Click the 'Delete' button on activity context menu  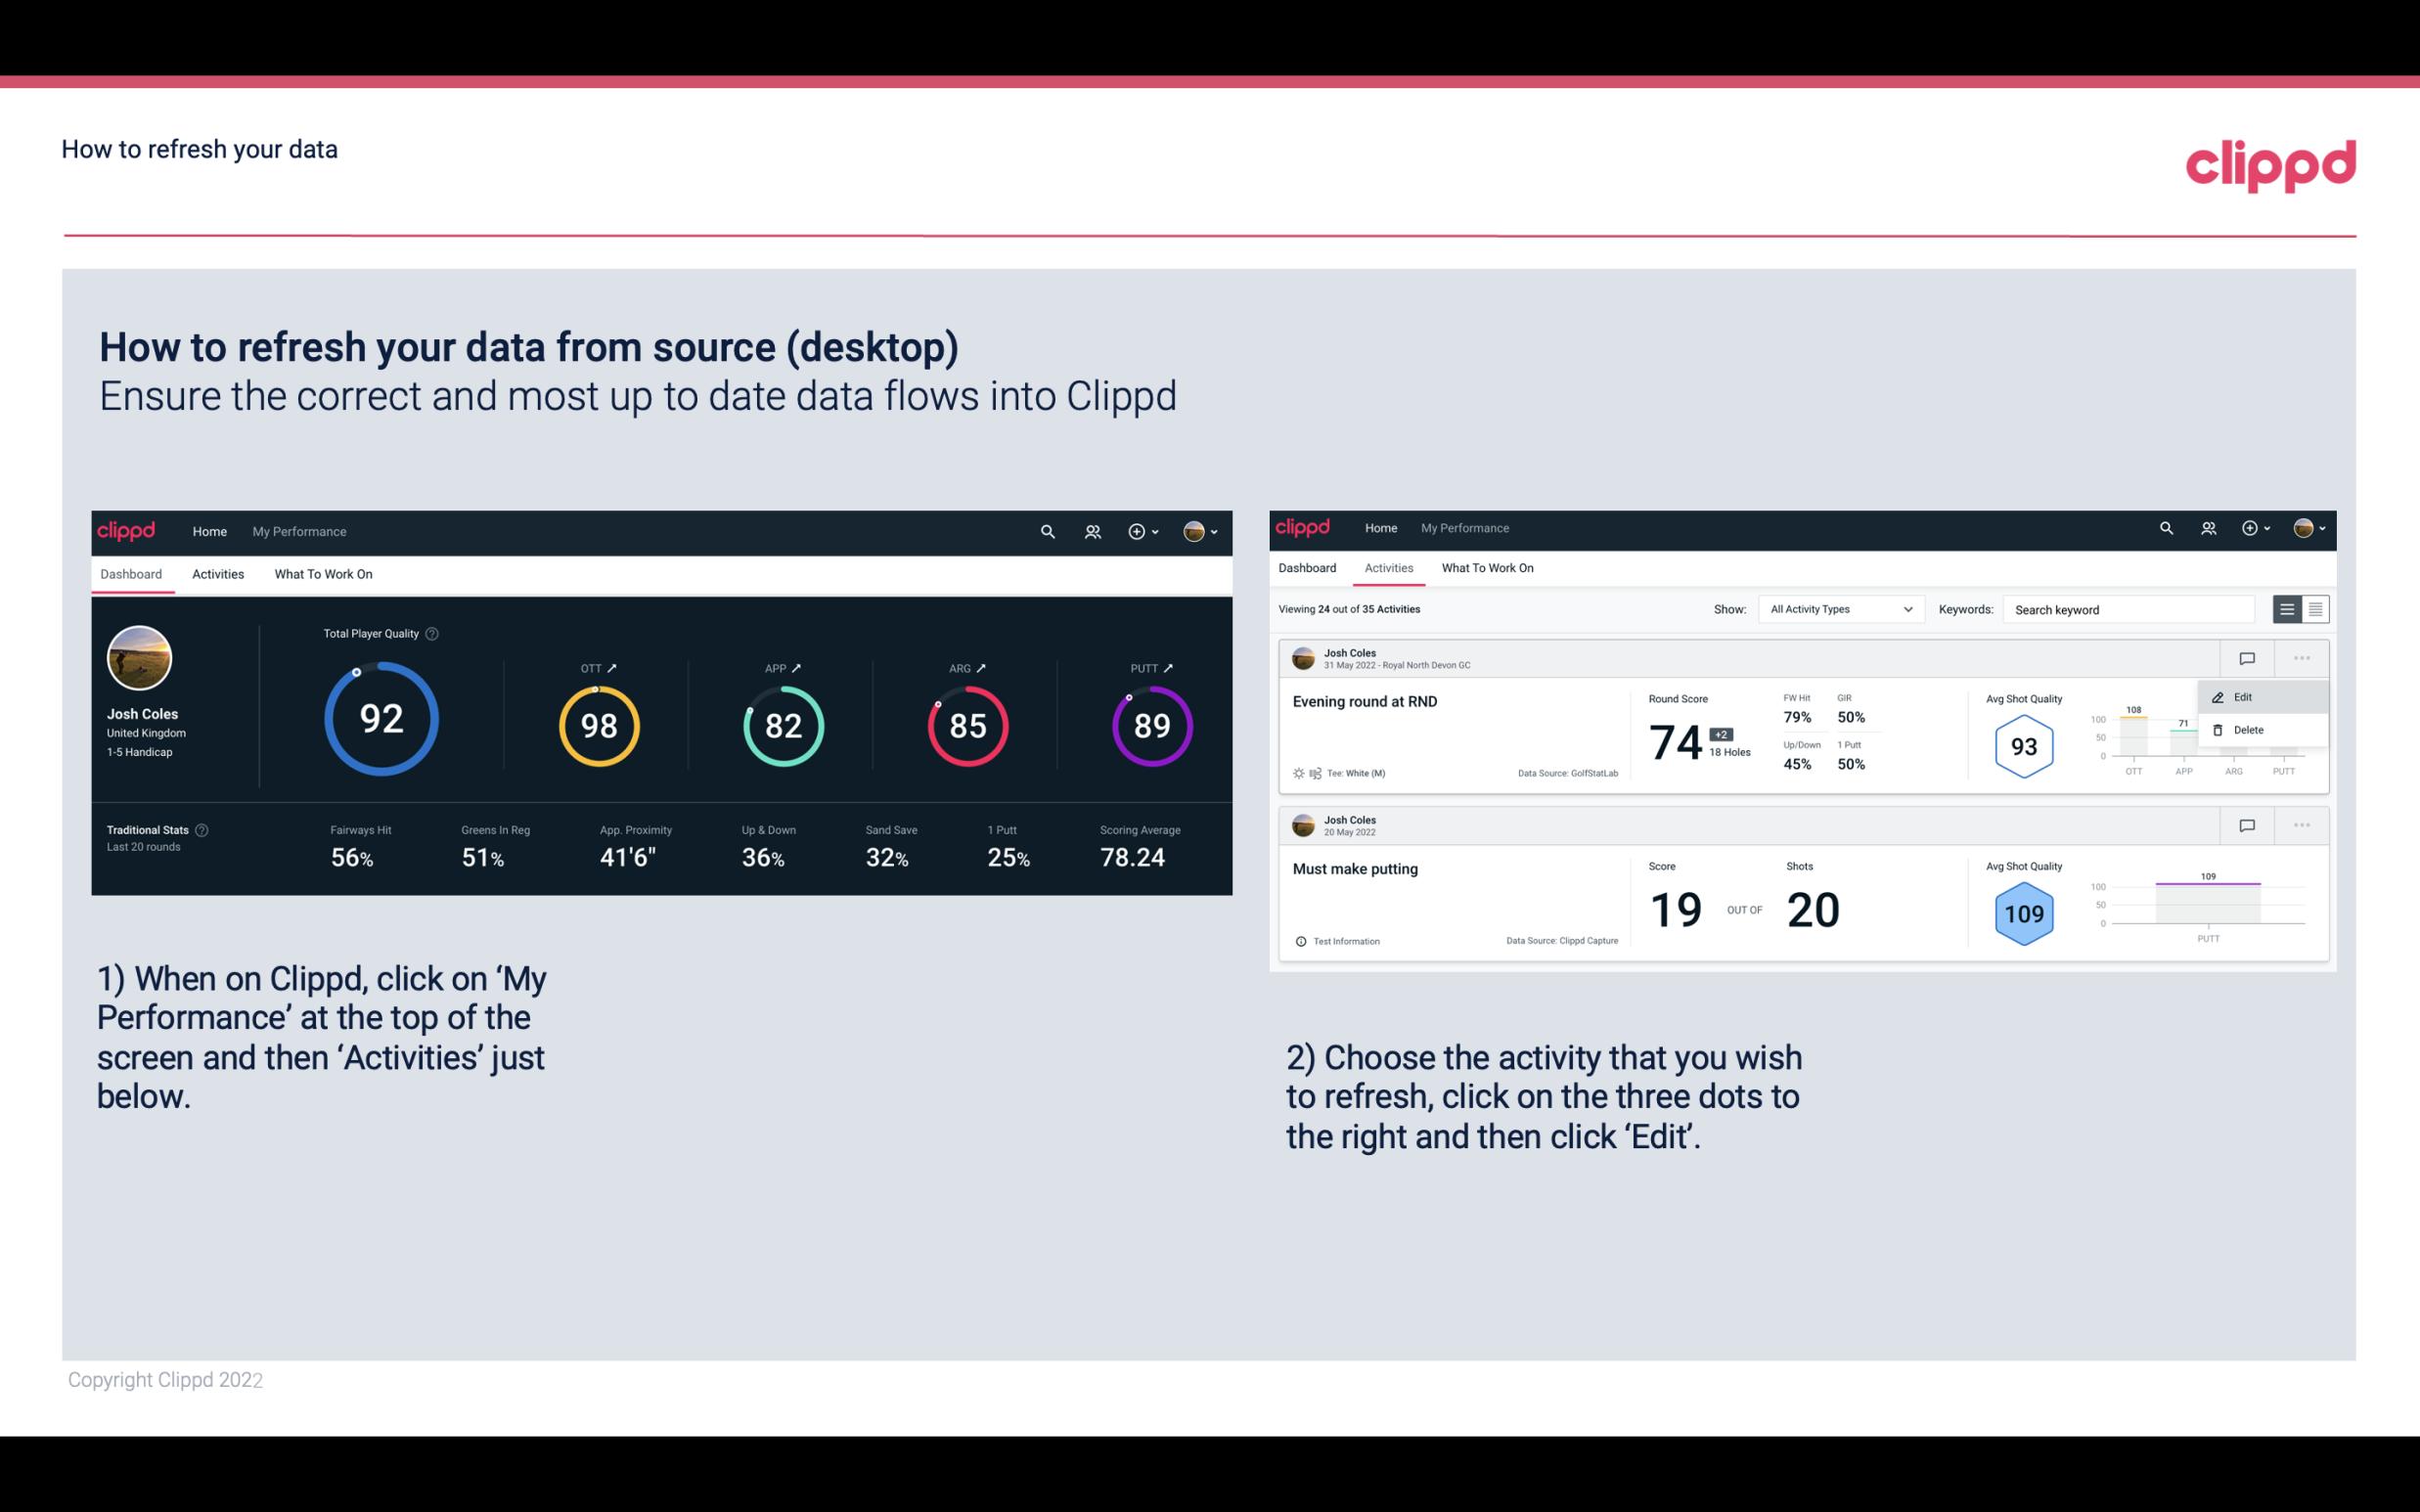[2249, 730]
